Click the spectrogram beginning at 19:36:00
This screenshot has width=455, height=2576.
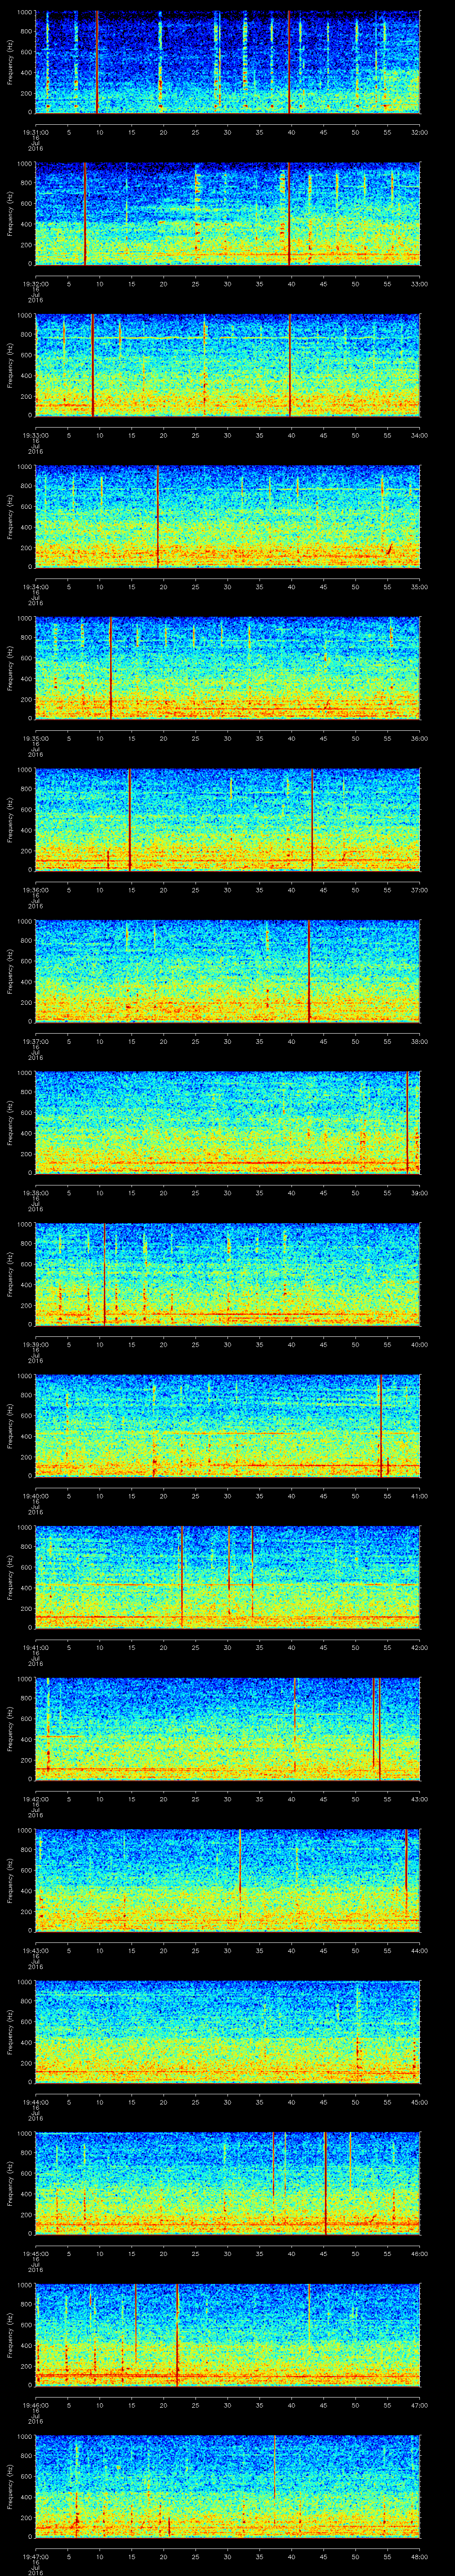(228, 820)
